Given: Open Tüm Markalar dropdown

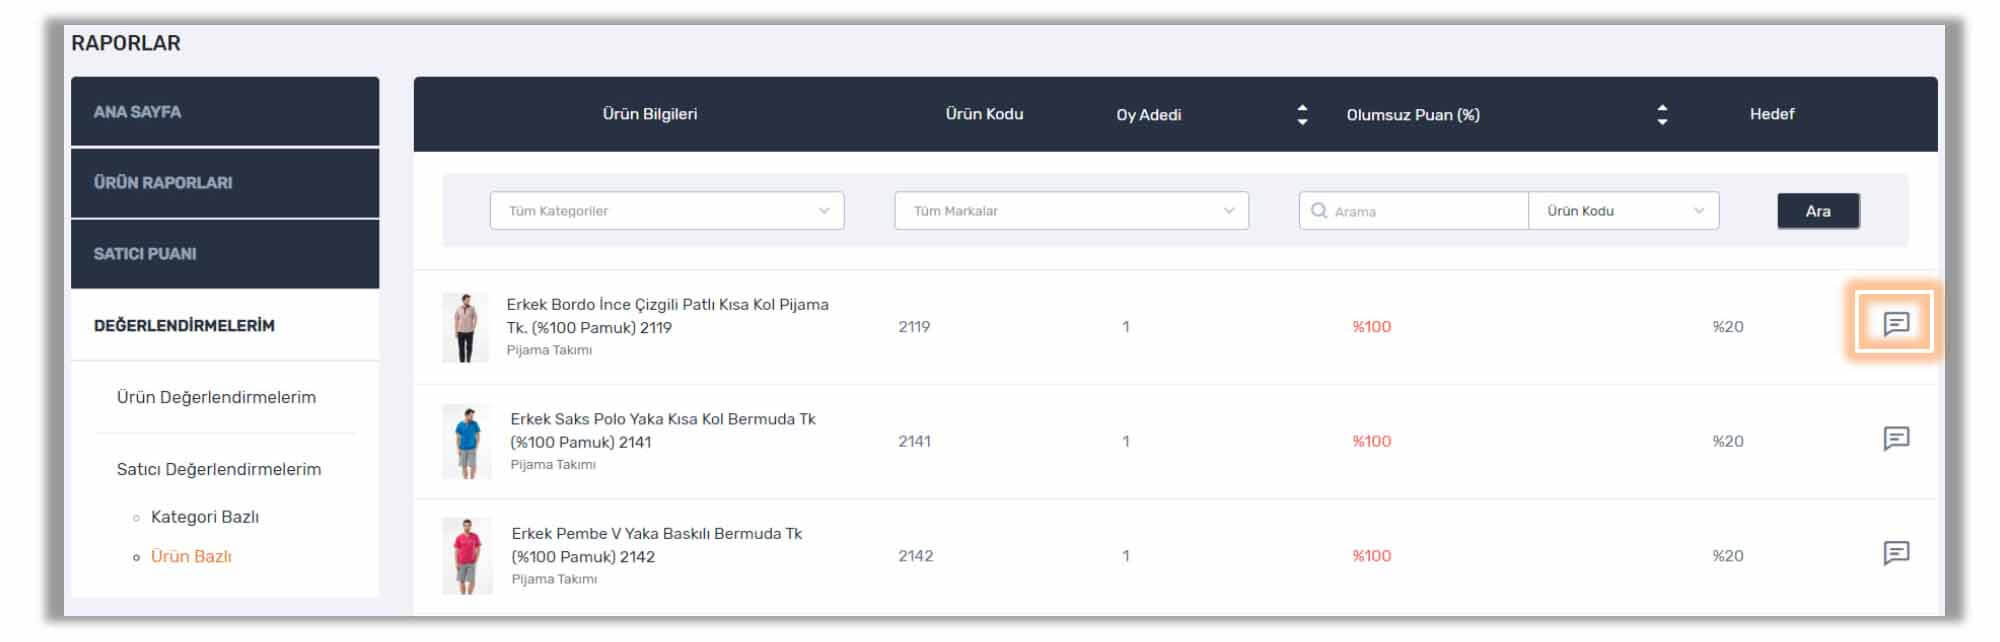Looking at the screenshot, I should point(1071,210).
